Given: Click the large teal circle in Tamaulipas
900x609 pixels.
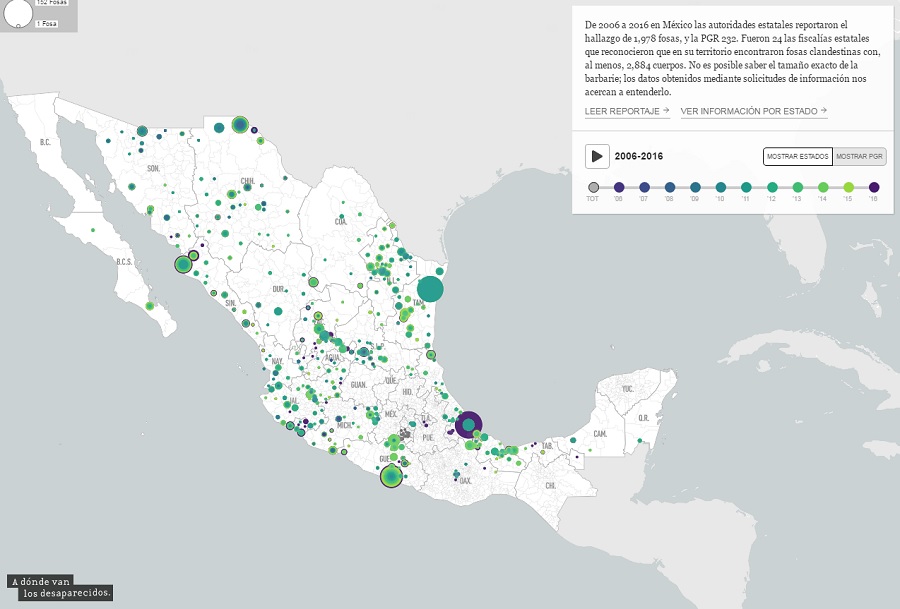Looking at the screenshot, I should point(430,289).
